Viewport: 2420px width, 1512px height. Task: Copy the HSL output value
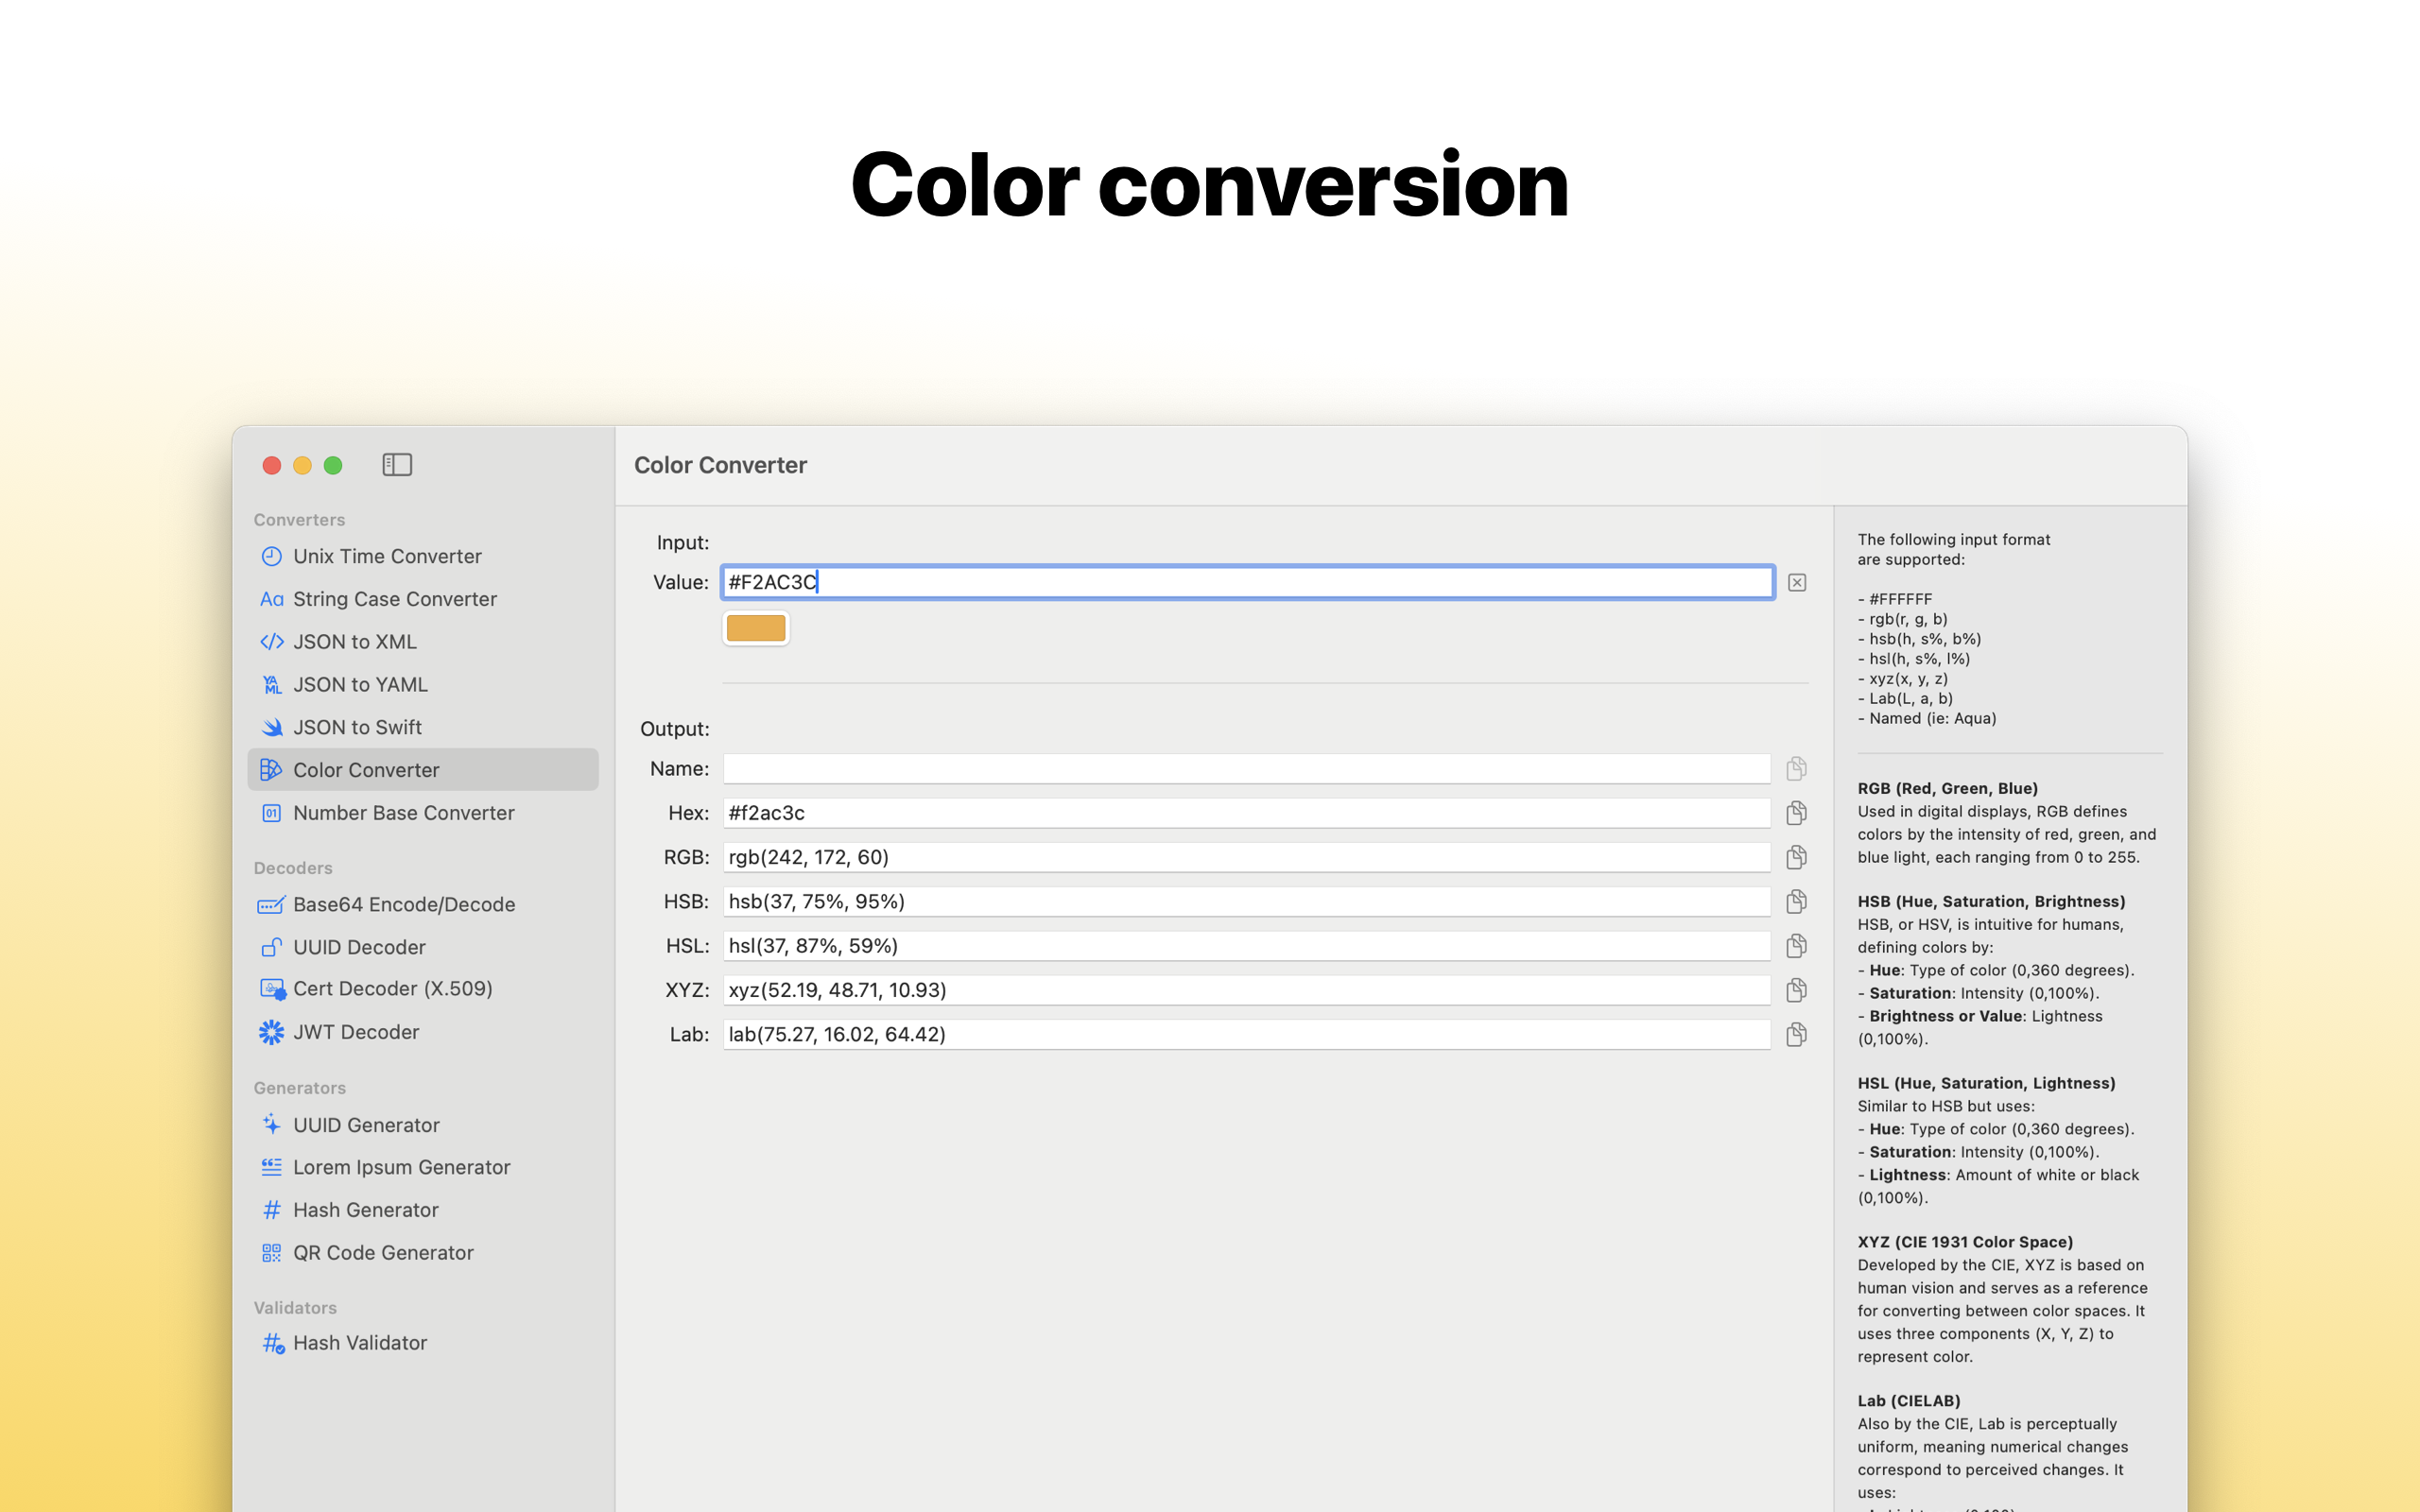tap(1796, 945)
